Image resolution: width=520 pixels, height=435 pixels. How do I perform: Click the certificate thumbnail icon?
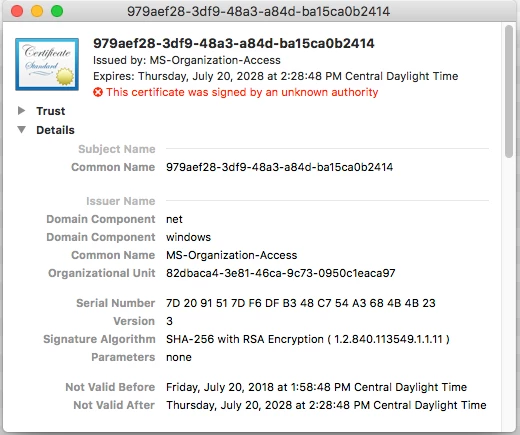pos(47,64)
